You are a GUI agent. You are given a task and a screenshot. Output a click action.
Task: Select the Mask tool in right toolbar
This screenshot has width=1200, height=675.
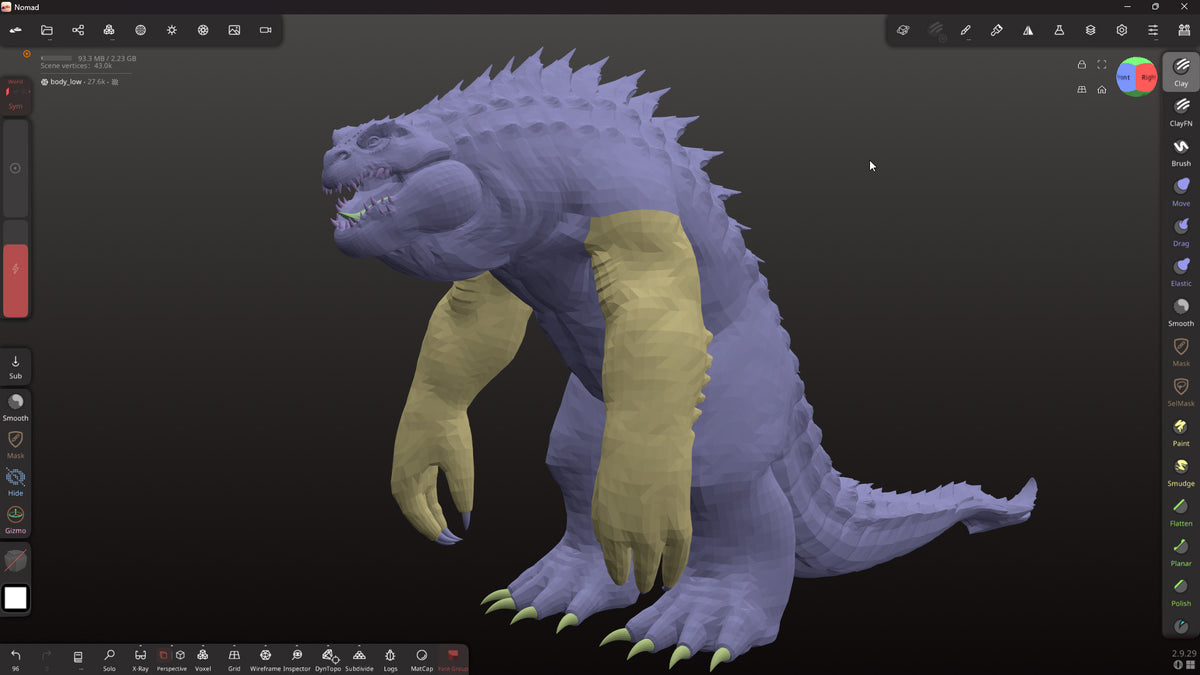1181,352
